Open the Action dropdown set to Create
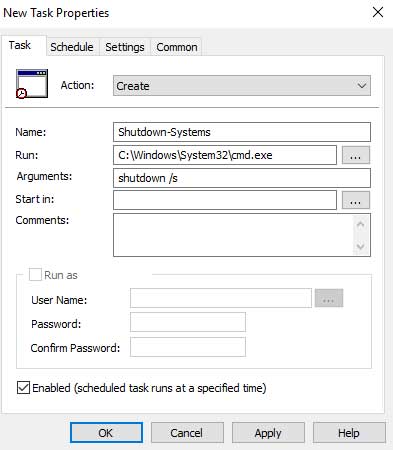The width and height of the screenshot is (393, 450). [x=242, y=86]
